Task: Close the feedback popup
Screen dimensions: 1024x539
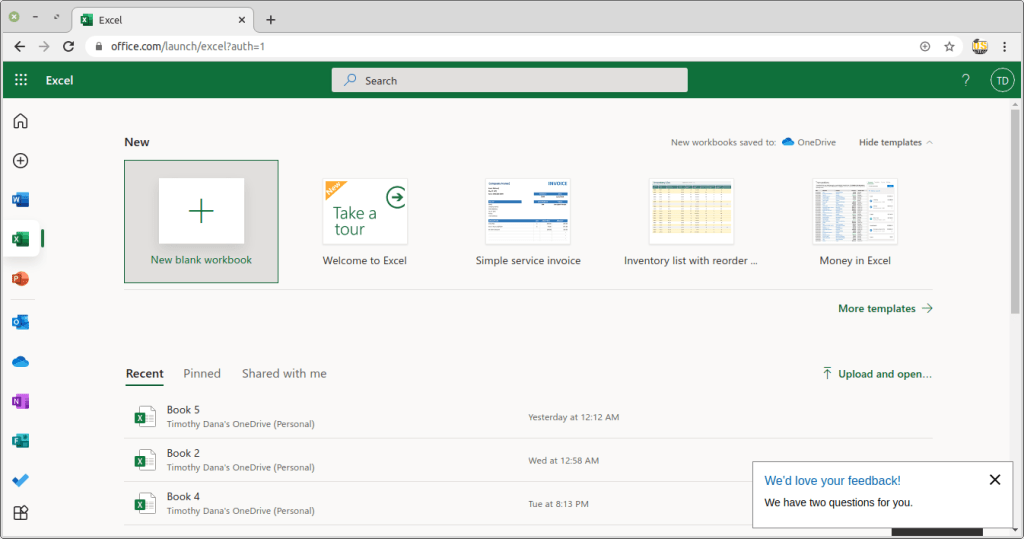Action: [994, 480]
